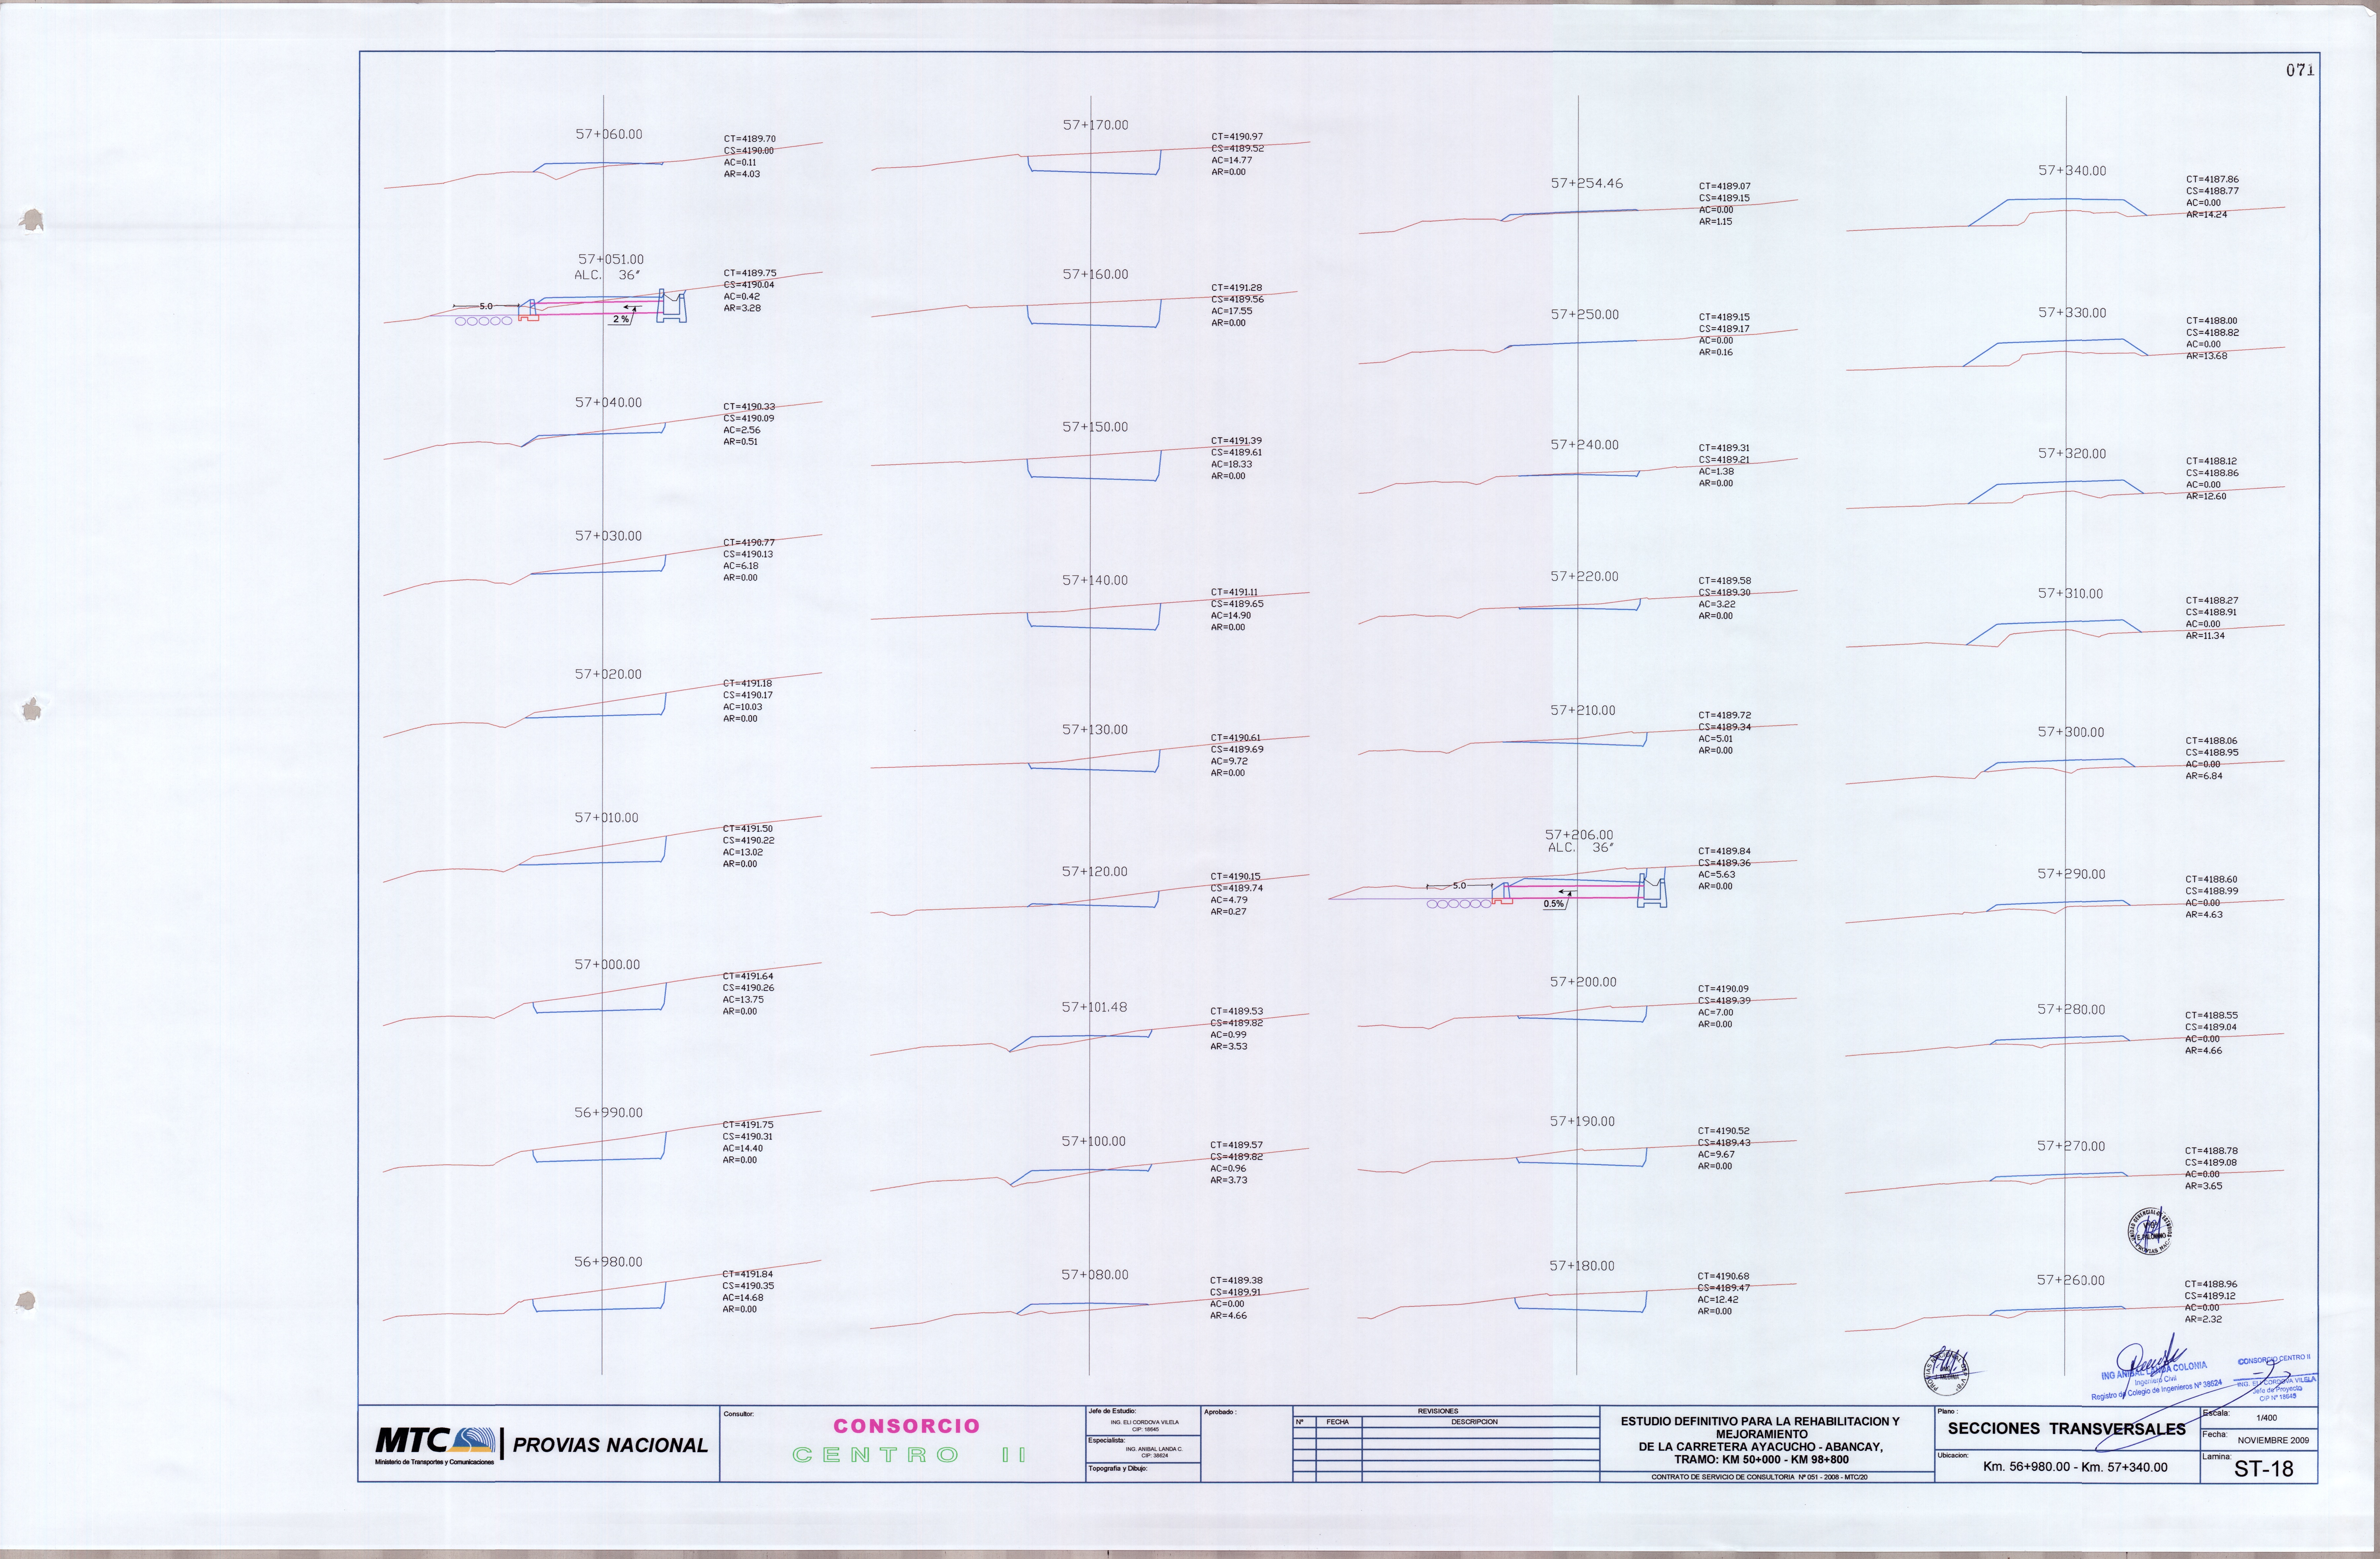Click the station label 57+280.00

pyautogui.click(x=2071, y=1010)
